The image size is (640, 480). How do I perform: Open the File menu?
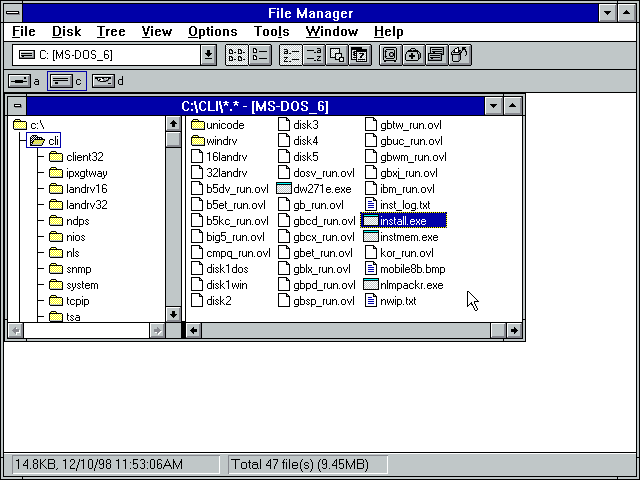tap(24, 31)
